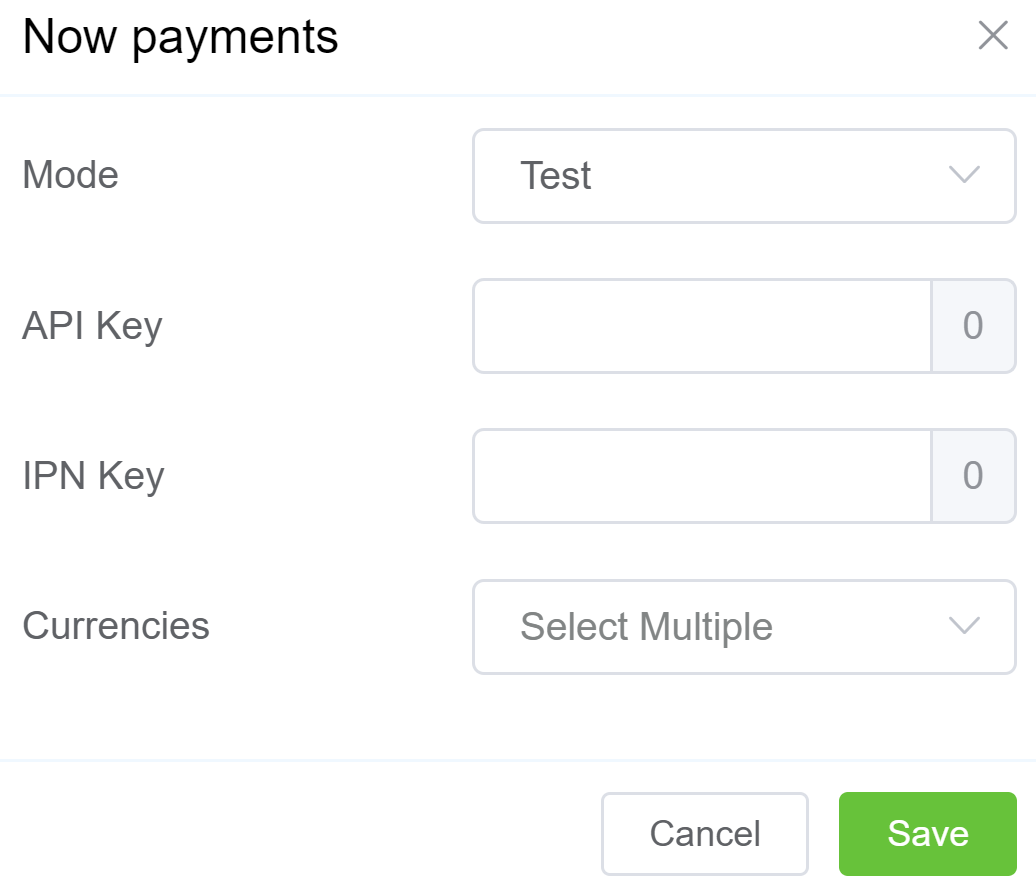The height and width of the screenshot is (889, 1036).
Task: Click the Select Multiple placeholder text
Action: tap(646, 627)
